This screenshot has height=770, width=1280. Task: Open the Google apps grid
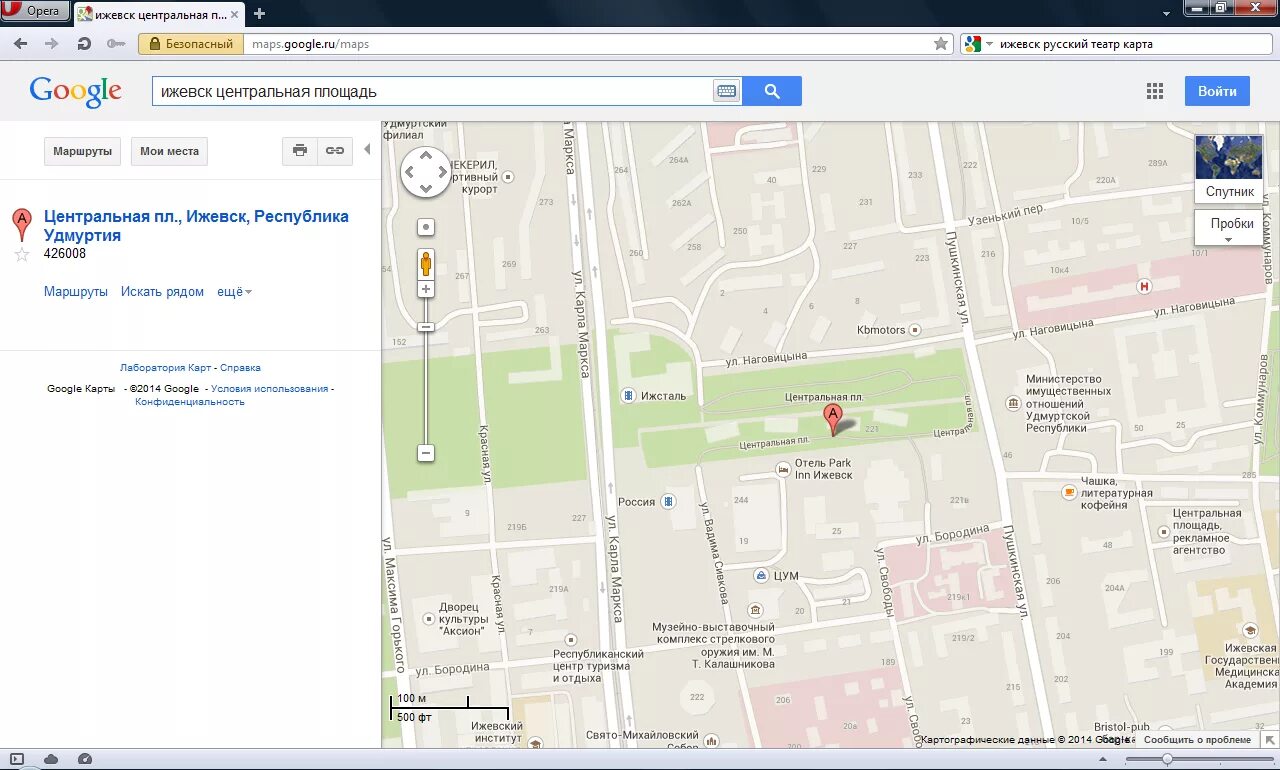[1155, 91]
